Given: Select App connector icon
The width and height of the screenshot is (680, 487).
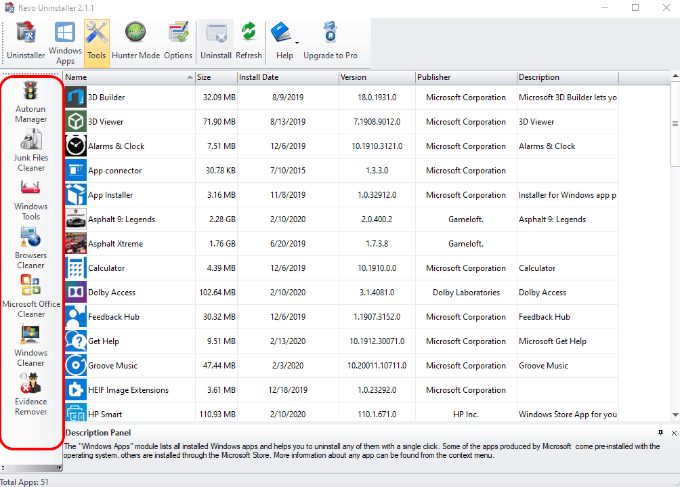Looking at the screenshot, I should pos(76,170).
